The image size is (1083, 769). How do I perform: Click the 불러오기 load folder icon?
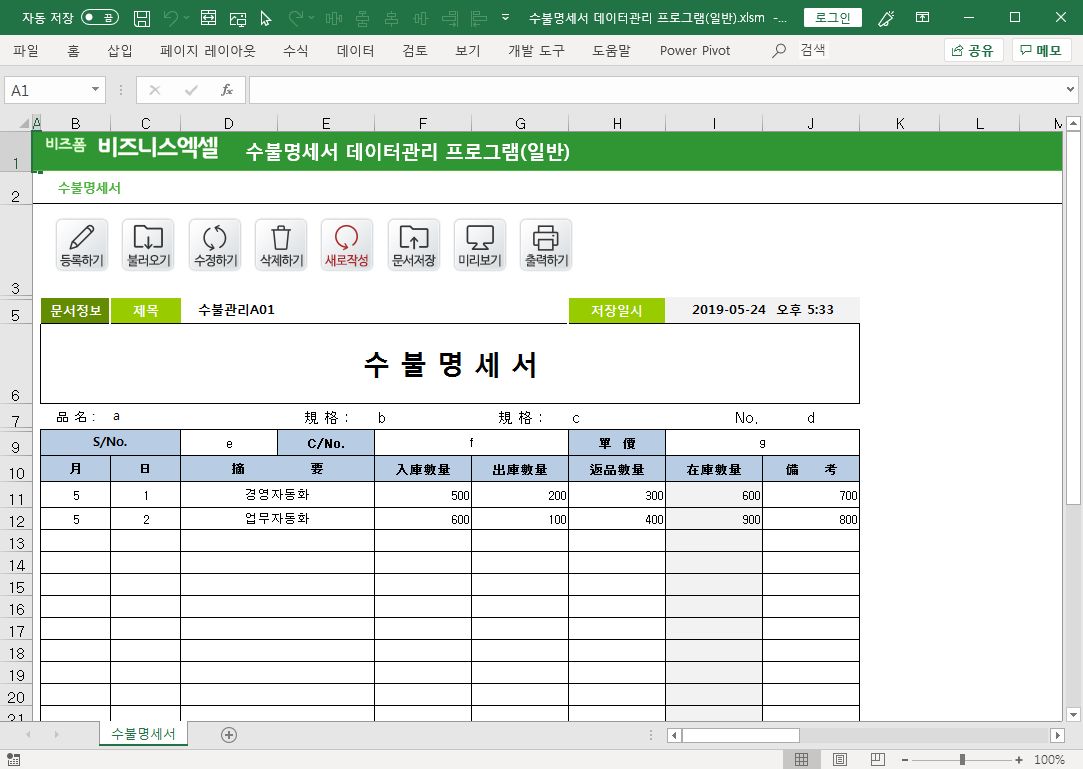(x=148, y=245)
